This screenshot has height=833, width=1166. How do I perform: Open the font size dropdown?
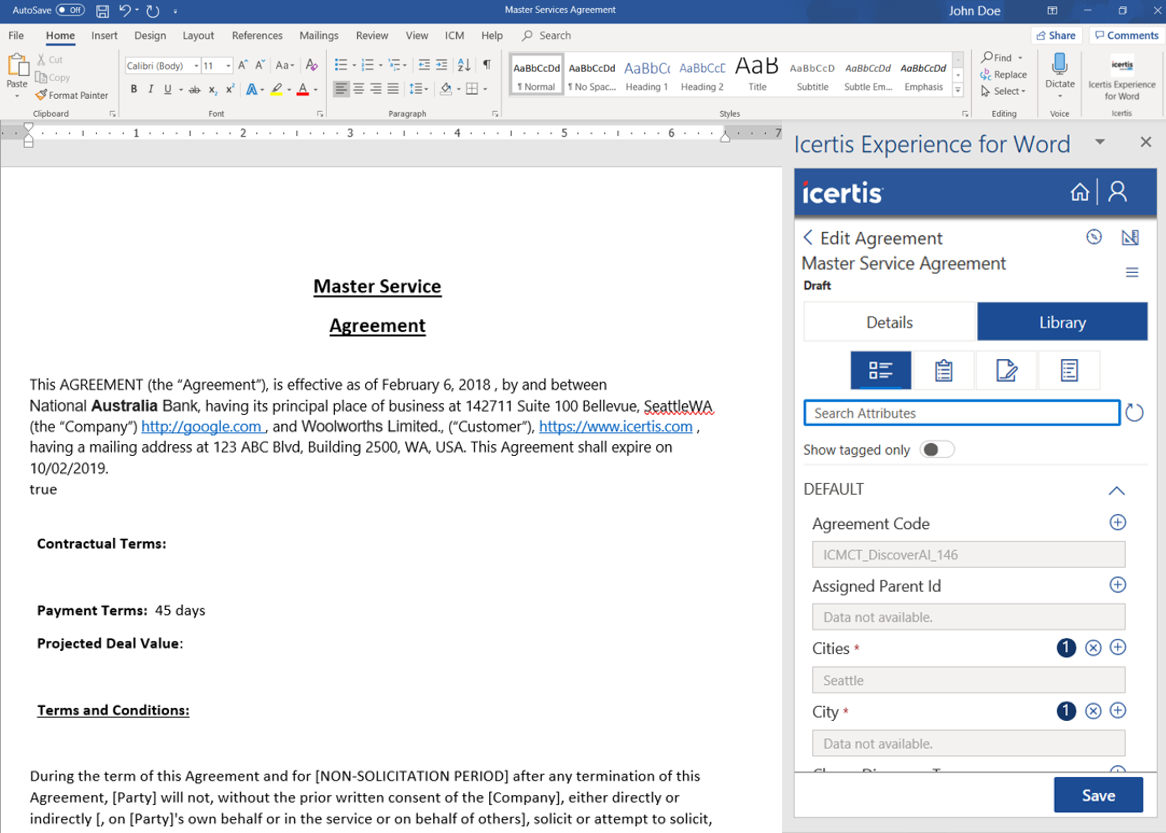(x=228, y=65)
